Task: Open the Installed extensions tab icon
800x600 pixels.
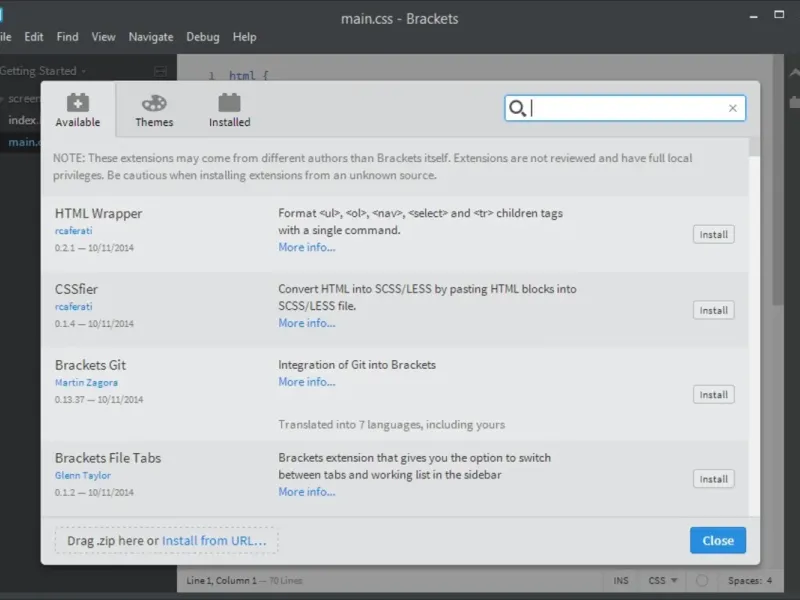Action: (x=229, y=103)
